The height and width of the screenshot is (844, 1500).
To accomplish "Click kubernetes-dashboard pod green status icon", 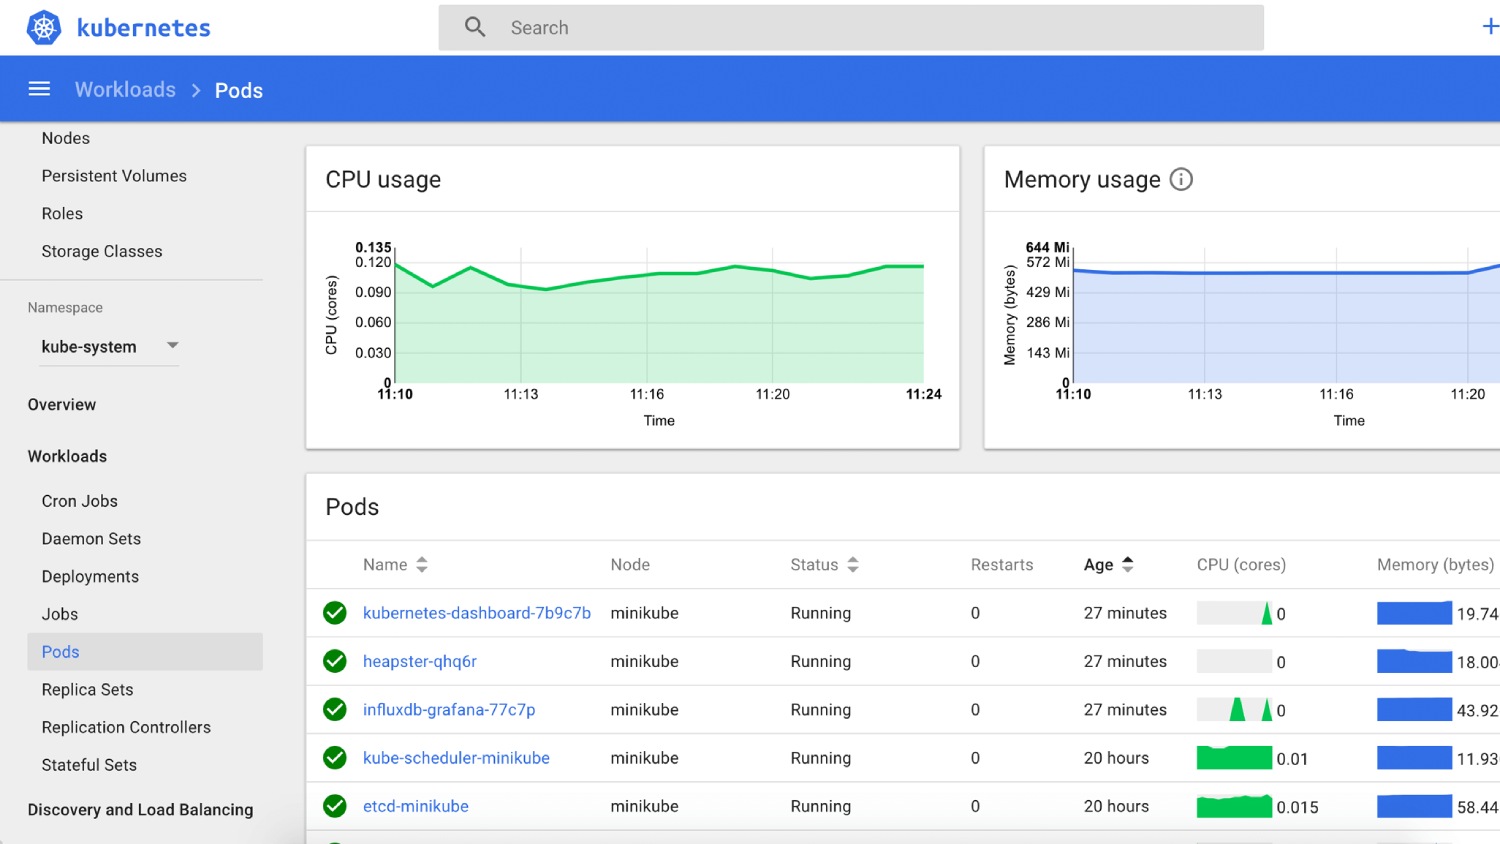I will pos(335,613).
